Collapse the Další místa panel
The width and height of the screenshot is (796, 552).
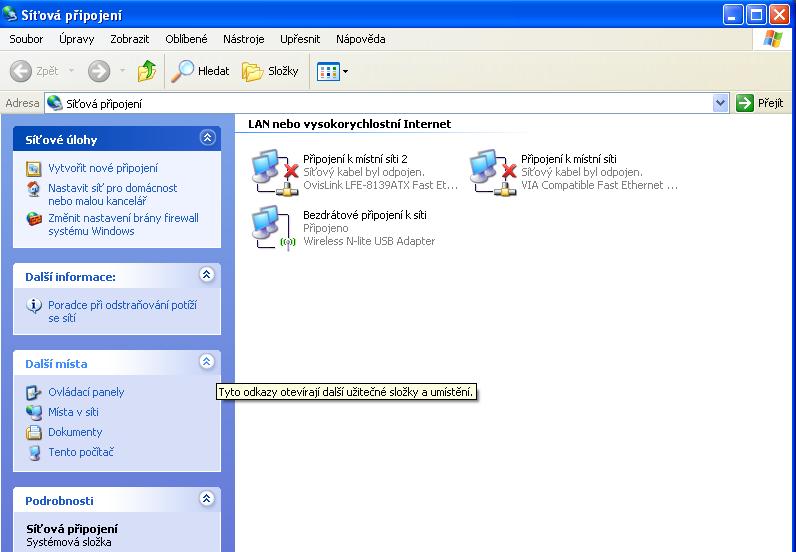[207, 362]
